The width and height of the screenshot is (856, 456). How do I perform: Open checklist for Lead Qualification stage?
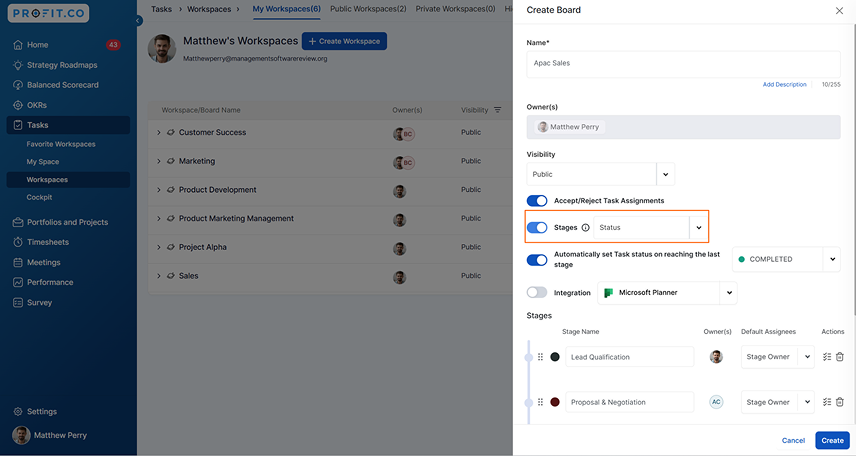pos(827,357)
